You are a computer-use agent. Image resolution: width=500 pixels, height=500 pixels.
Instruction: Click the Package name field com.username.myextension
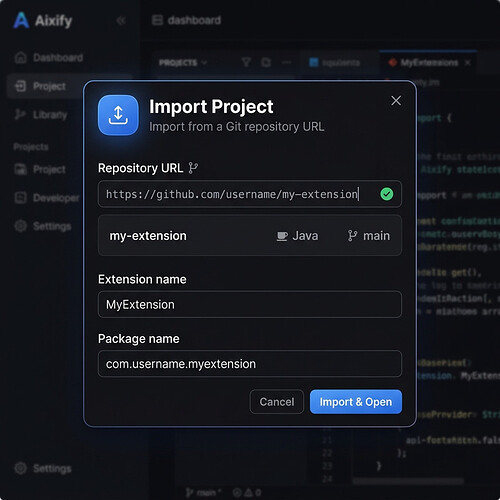coord(250,364)
